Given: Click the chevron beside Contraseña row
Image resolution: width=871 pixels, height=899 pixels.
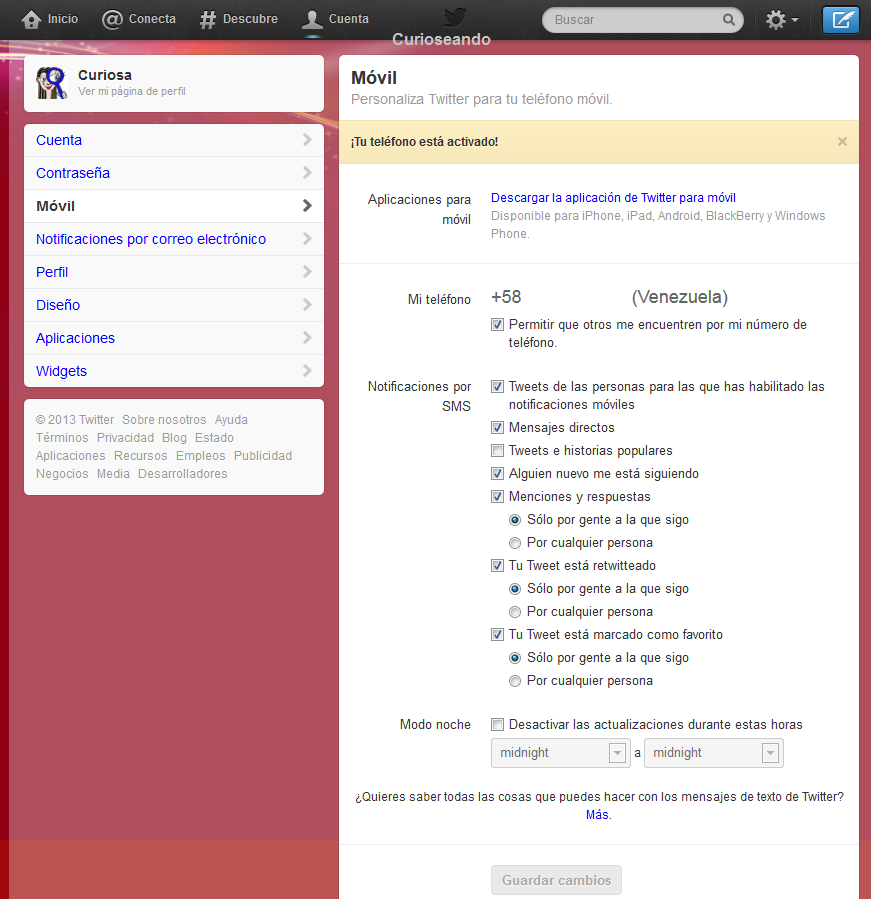Looking at the screenshot, I should [307, 173].
